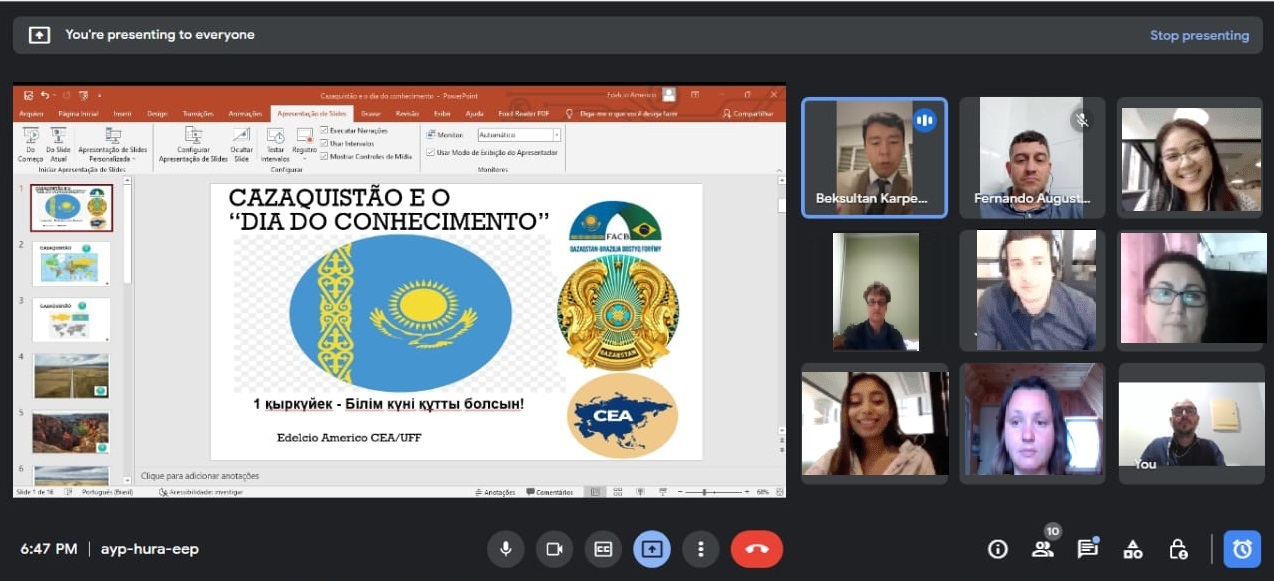Image resolution: width=1274 pixels, height=581 pixels.
Task: Click Testar Intervalos in ribbon
Action: tap(275, 144)
